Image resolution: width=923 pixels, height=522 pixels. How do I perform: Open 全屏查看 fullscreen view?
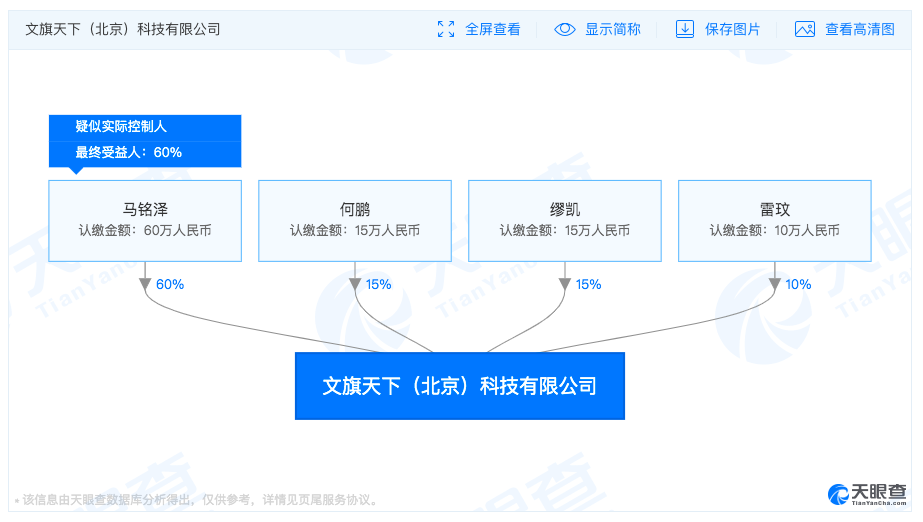493,29
